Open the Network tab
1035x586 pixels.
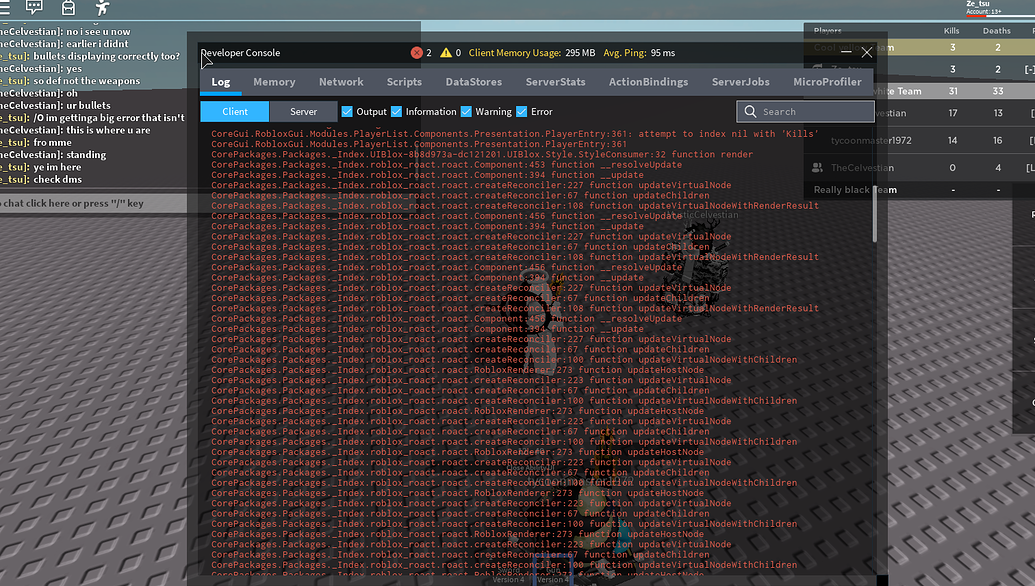[x=341, y=82]
